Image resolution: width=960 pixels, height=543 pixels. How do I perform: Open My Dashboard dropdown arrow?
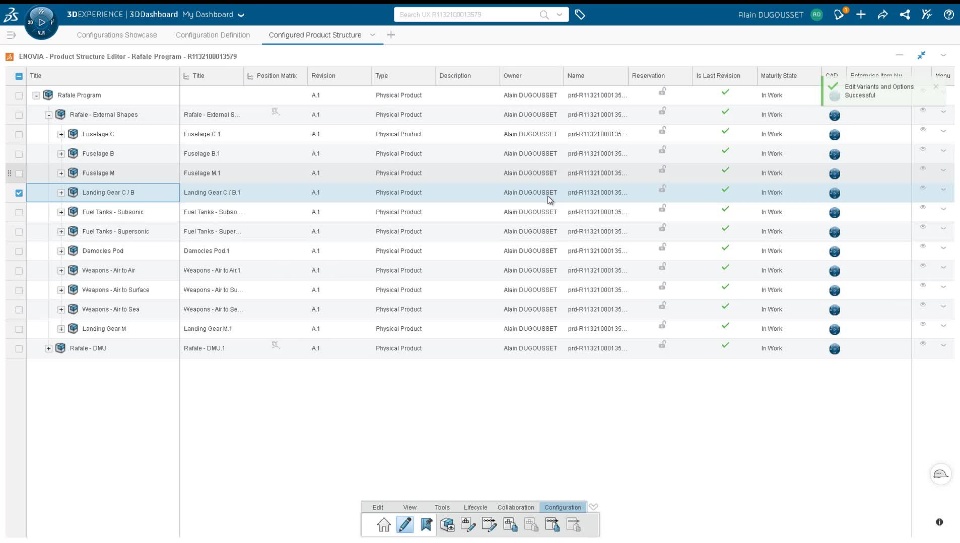pyautogui.click(x=241, y=15)
